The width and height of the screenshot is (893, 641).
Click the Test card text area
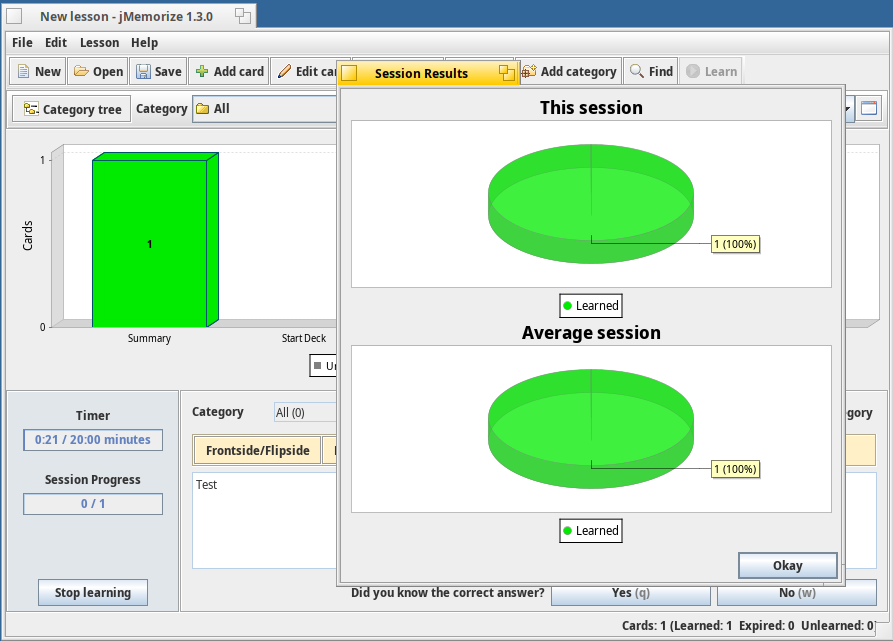(265, 520)
